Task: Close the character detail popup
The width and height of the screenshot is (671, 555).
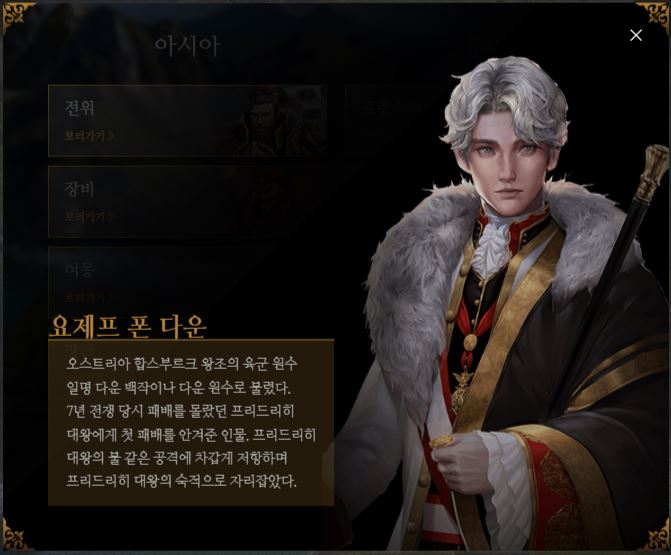Action: pyautogui.click(x=635, y=35)
